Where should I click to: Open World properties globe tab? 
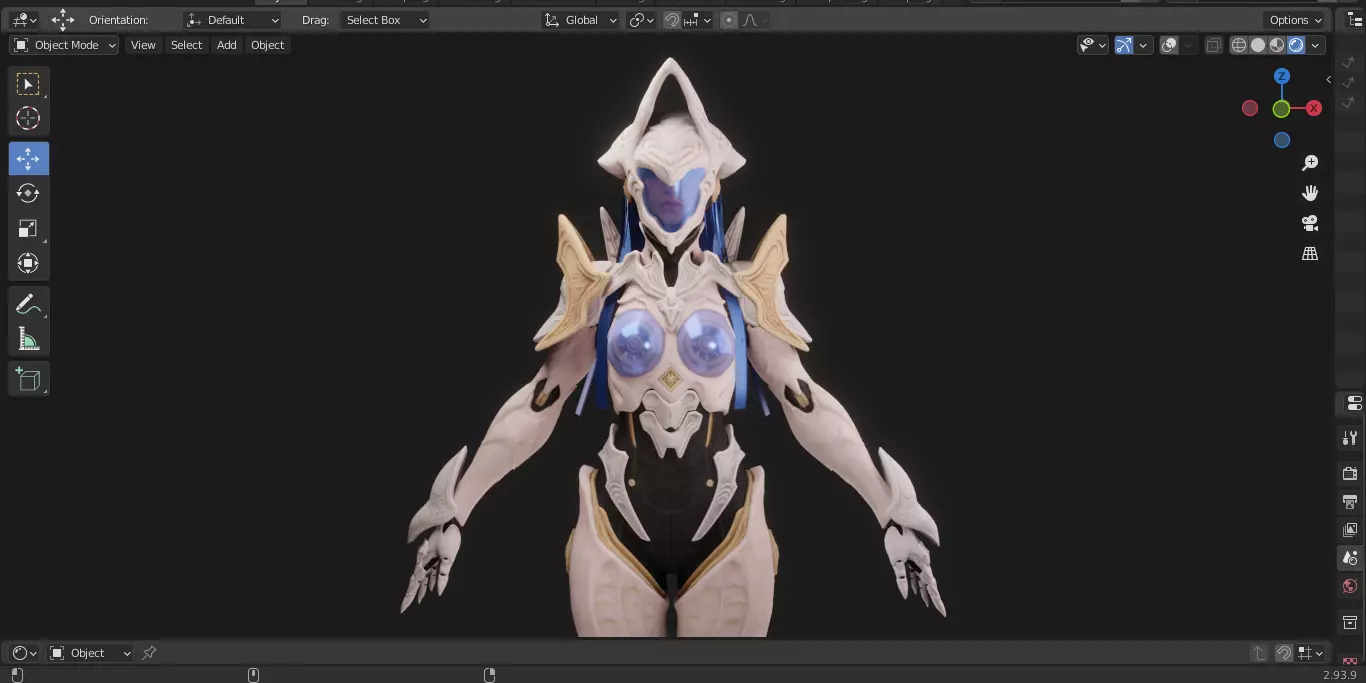pyautogui.click(x=1350, y=586)
